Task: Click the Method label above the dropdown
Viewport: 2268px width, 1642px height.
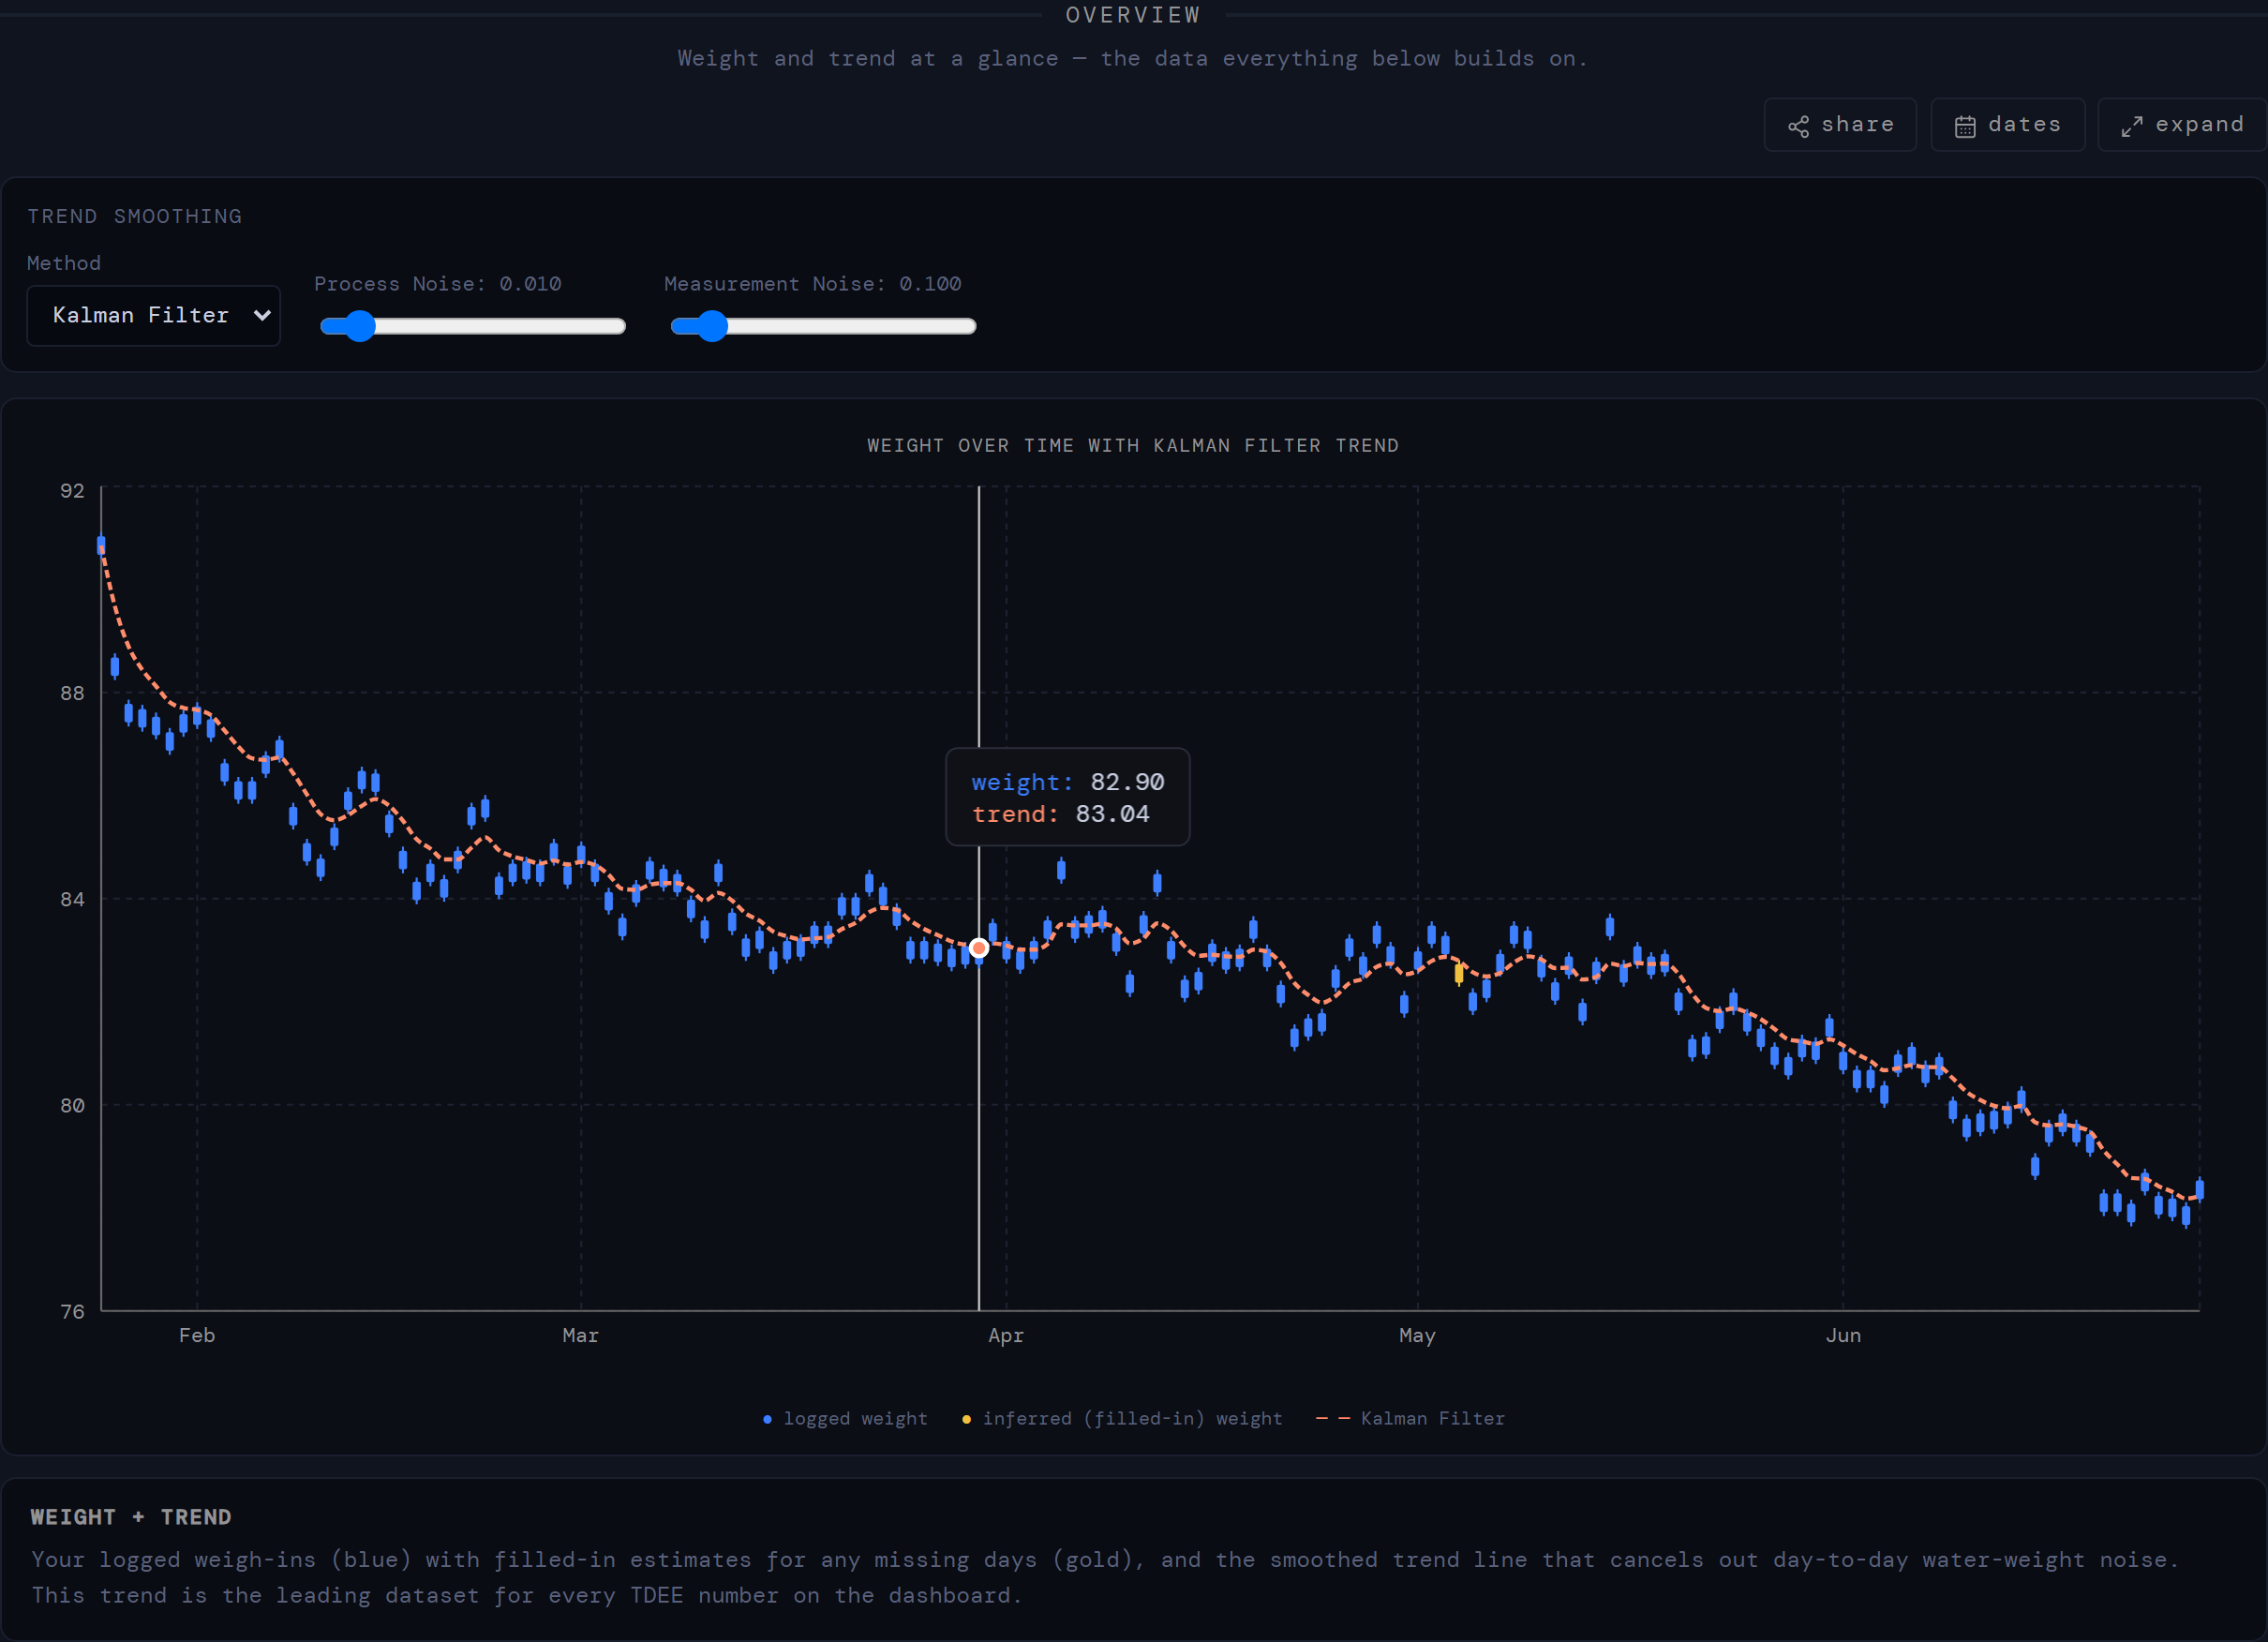Action: click(64, 263)
